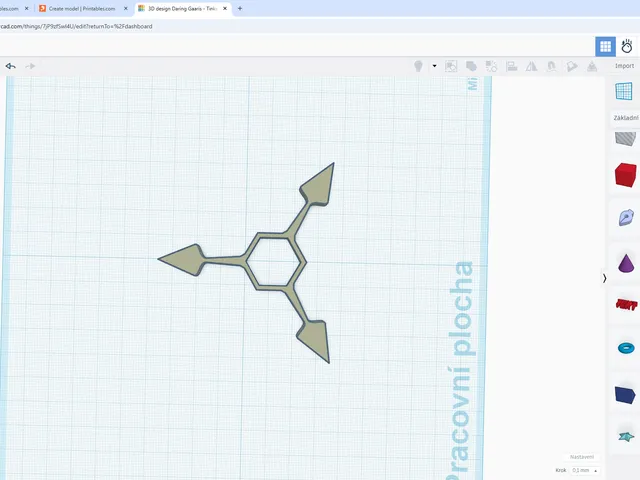Pick the red Text shape

point(627,304)
